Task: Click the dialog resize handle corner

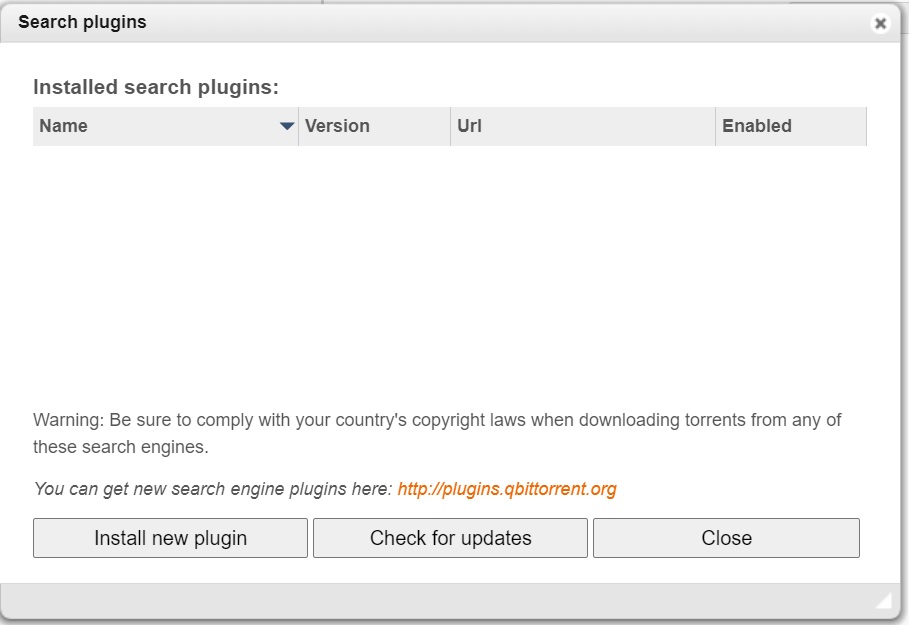Action: tap(883, 601)
